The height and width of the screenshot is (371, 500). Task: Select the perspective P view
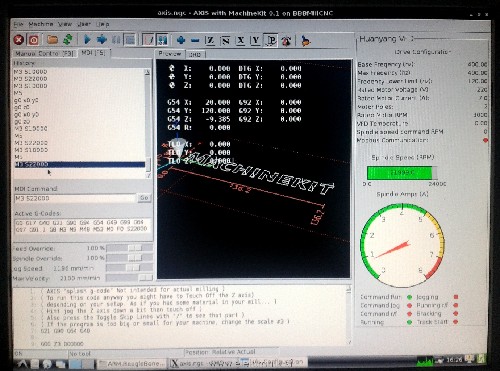point(271,41)
